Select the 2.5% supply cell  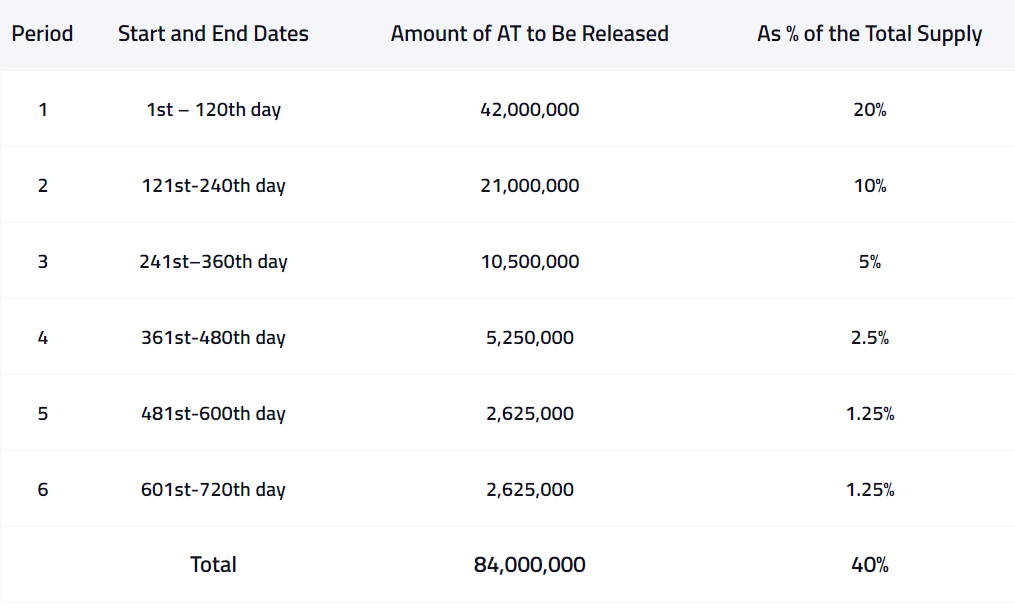[x=869, y=338]
